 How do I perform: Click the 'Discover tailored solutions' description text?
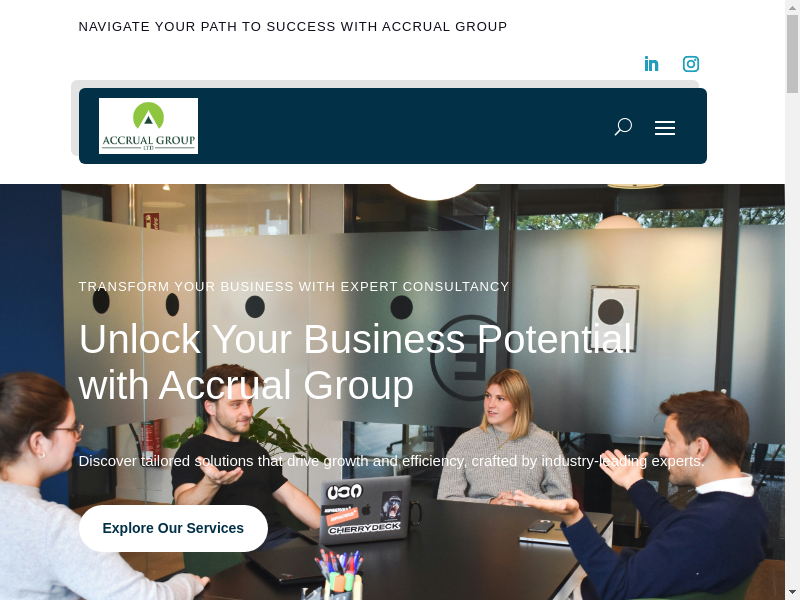[x=391, y=461]
